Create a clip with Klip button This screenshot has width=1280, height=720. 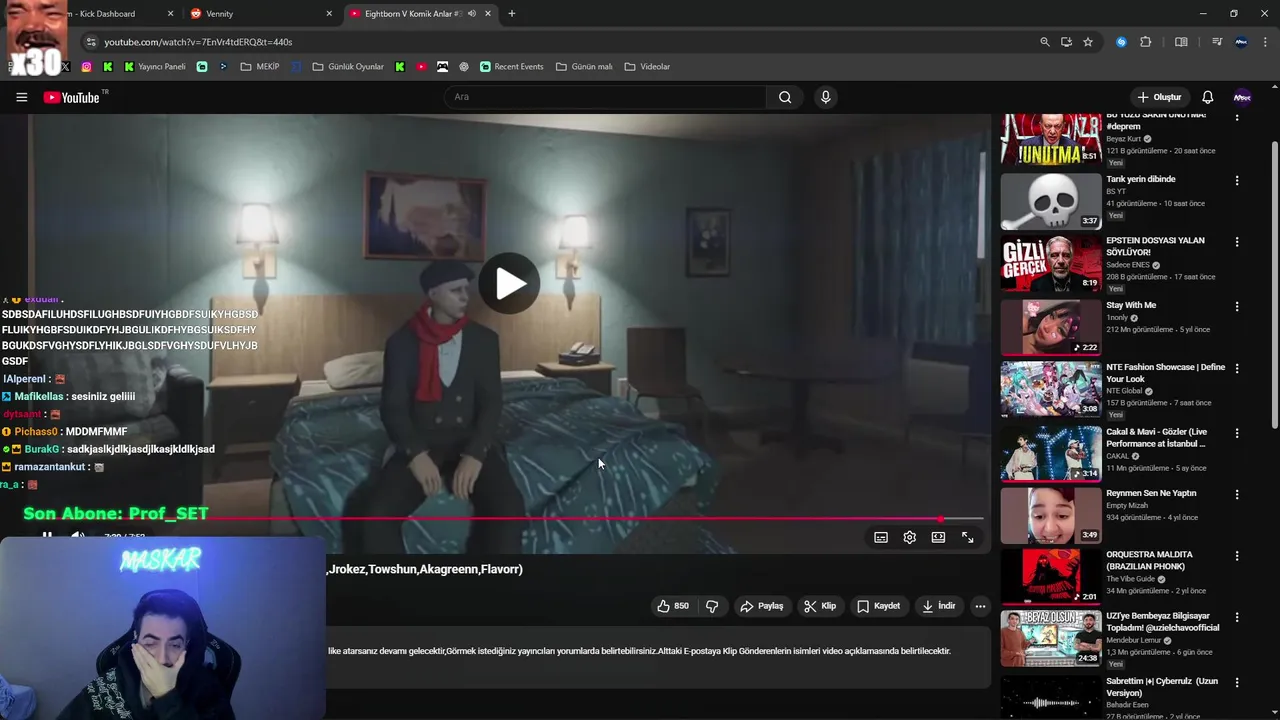[x=821, y=606]
